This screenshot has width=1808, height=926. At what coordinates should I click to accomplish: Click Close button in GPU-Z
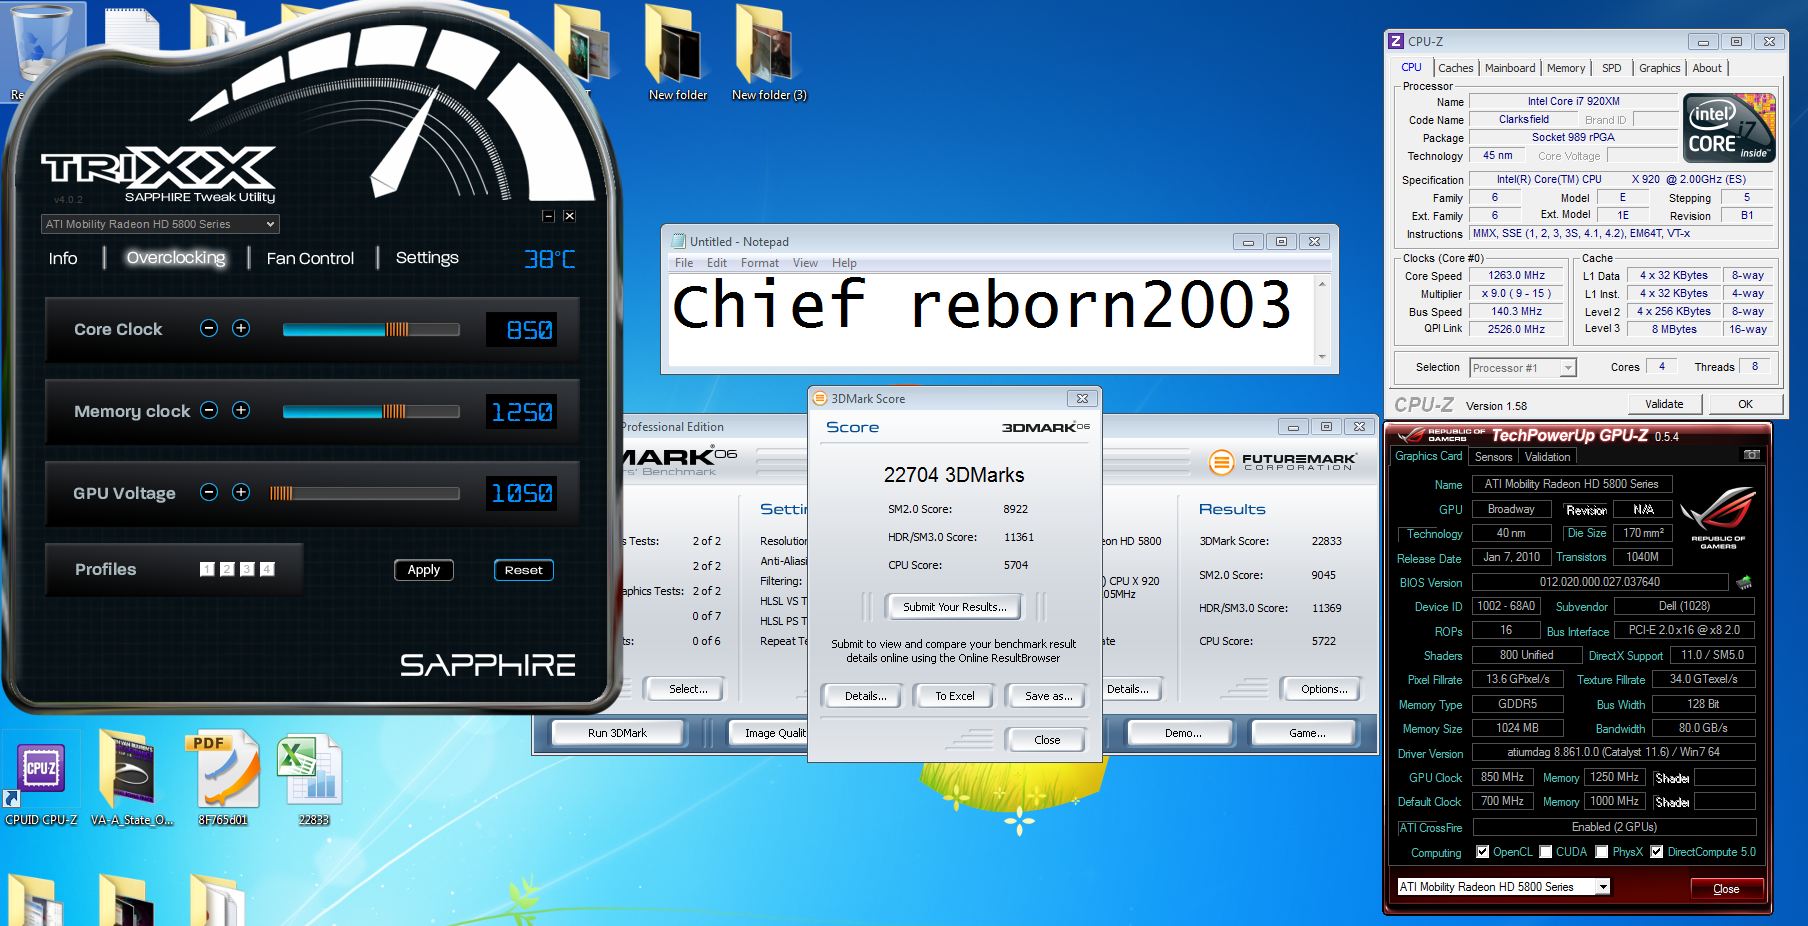point(1726,889)
